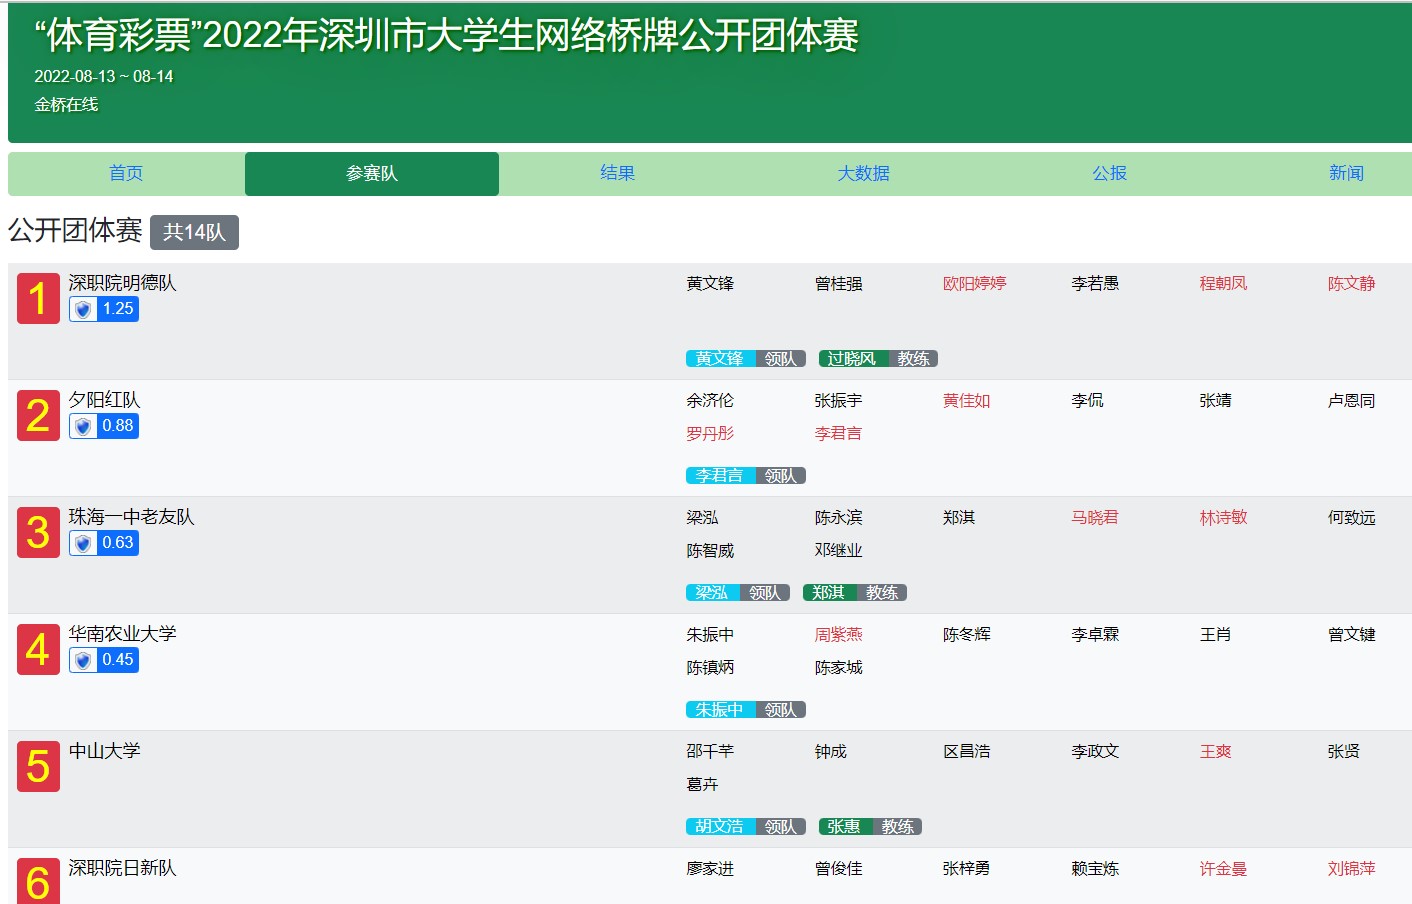Screen dimensions: 1412x904
Task: Click the 李君言 team leader badge
Action: tap(719, 476)
